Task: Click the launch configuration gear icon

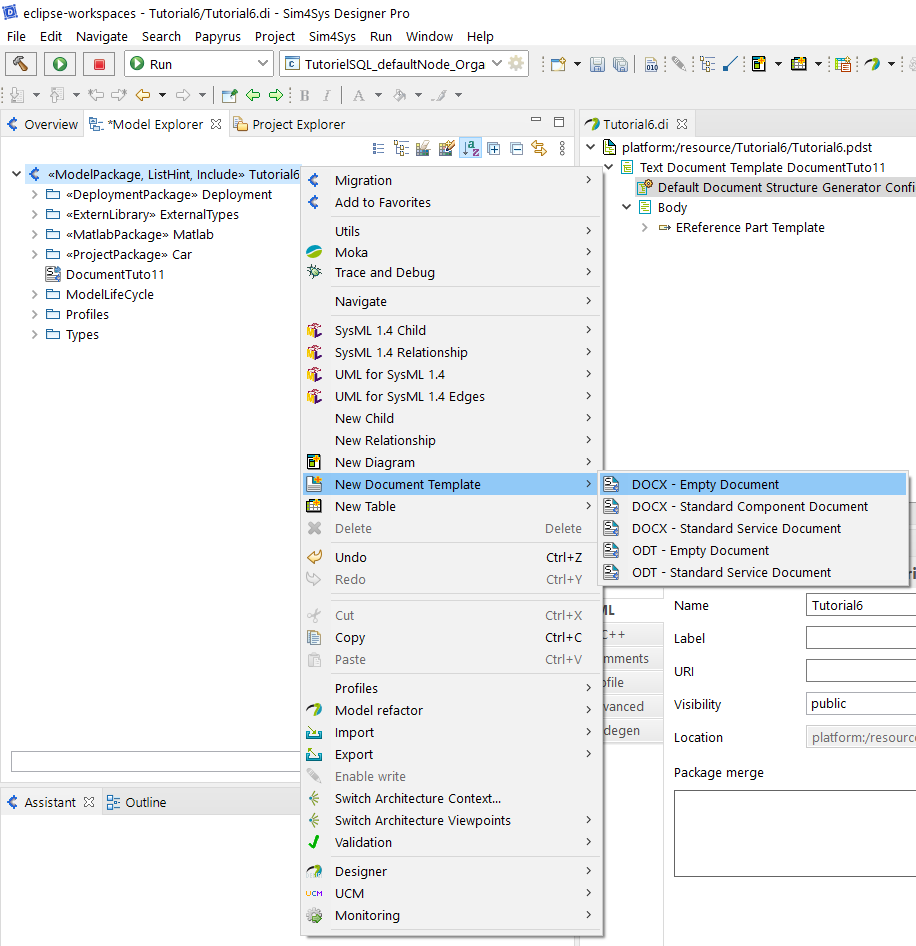Action: 516,63
